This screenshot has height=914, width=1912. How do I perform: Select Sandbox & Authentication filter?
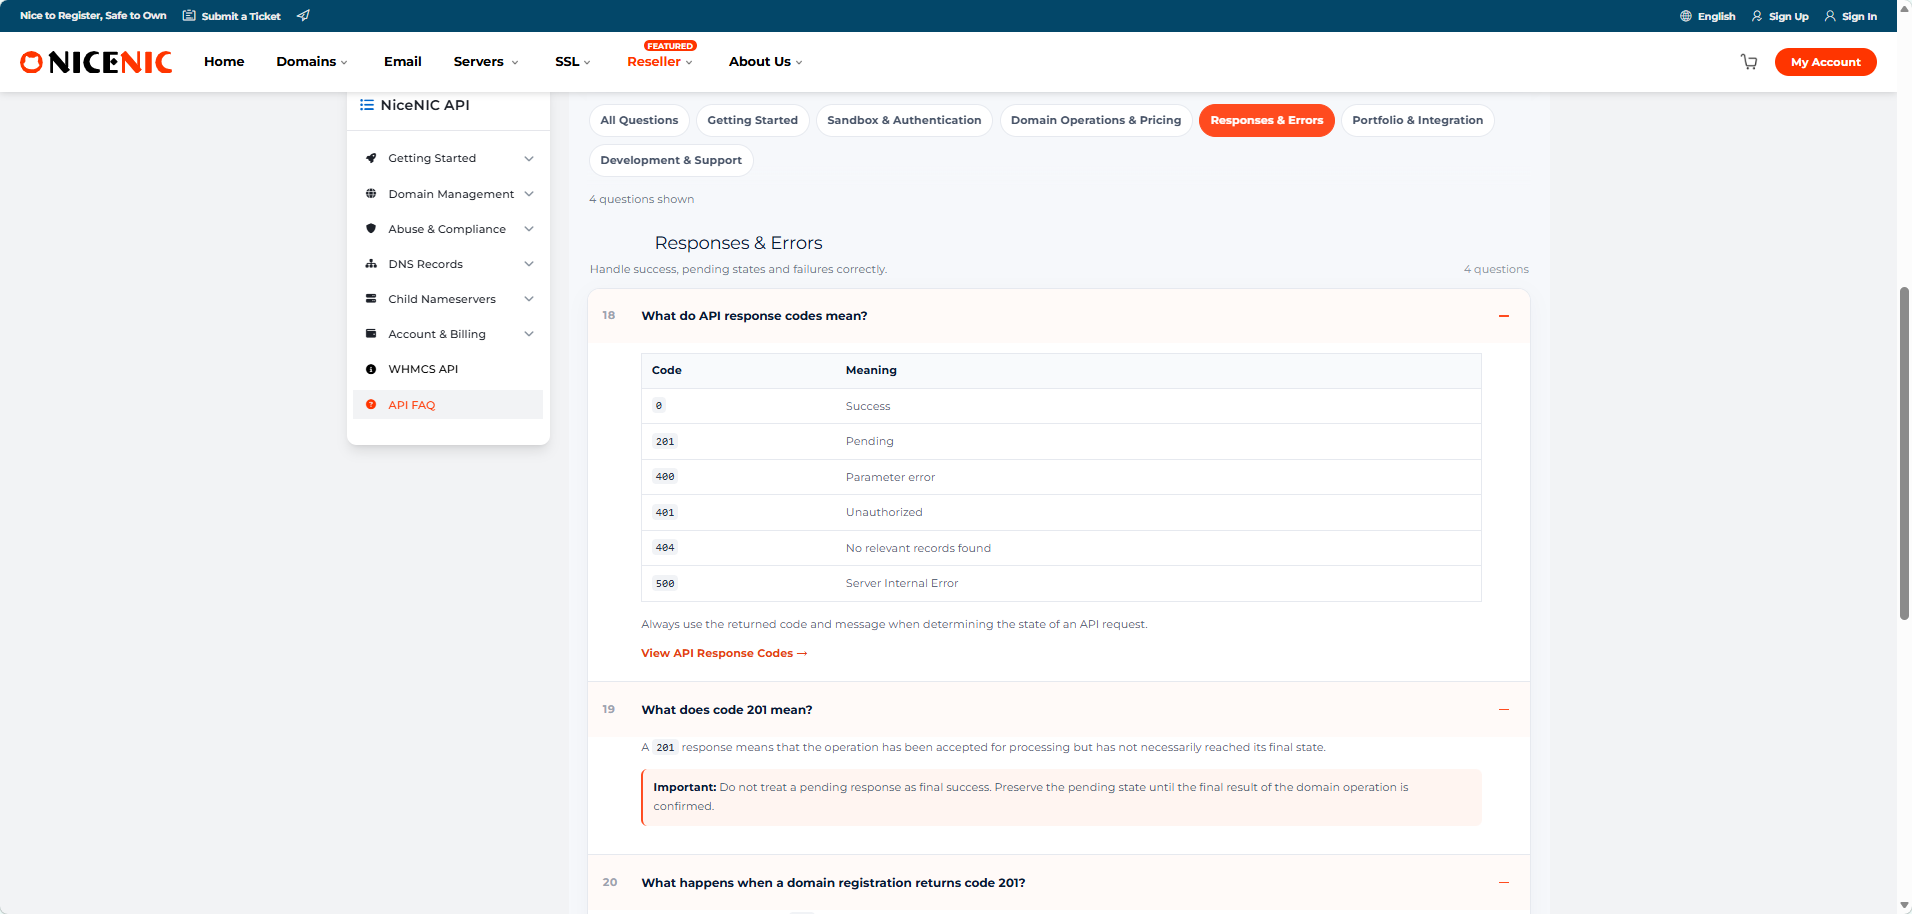tap(904, 120)
